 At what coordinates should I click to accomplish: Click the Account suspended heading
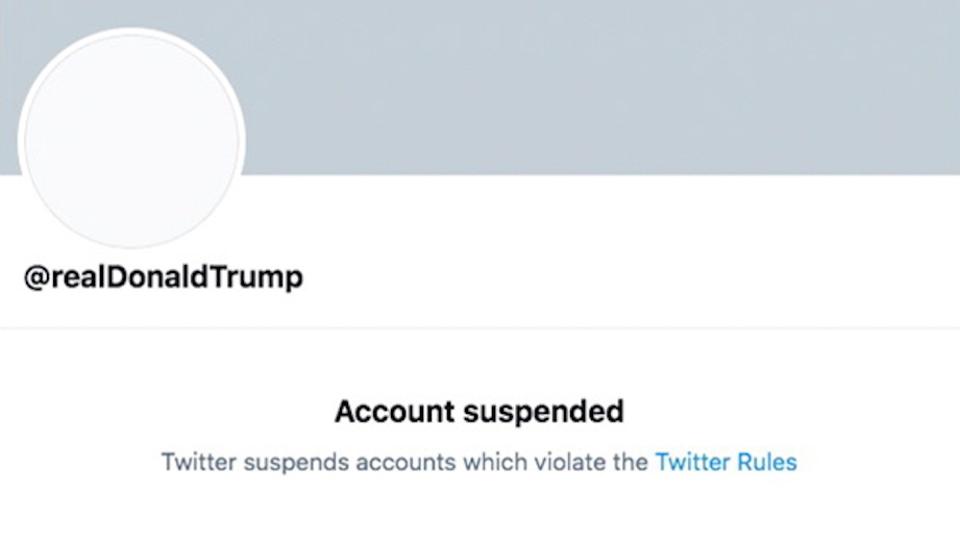479,411
